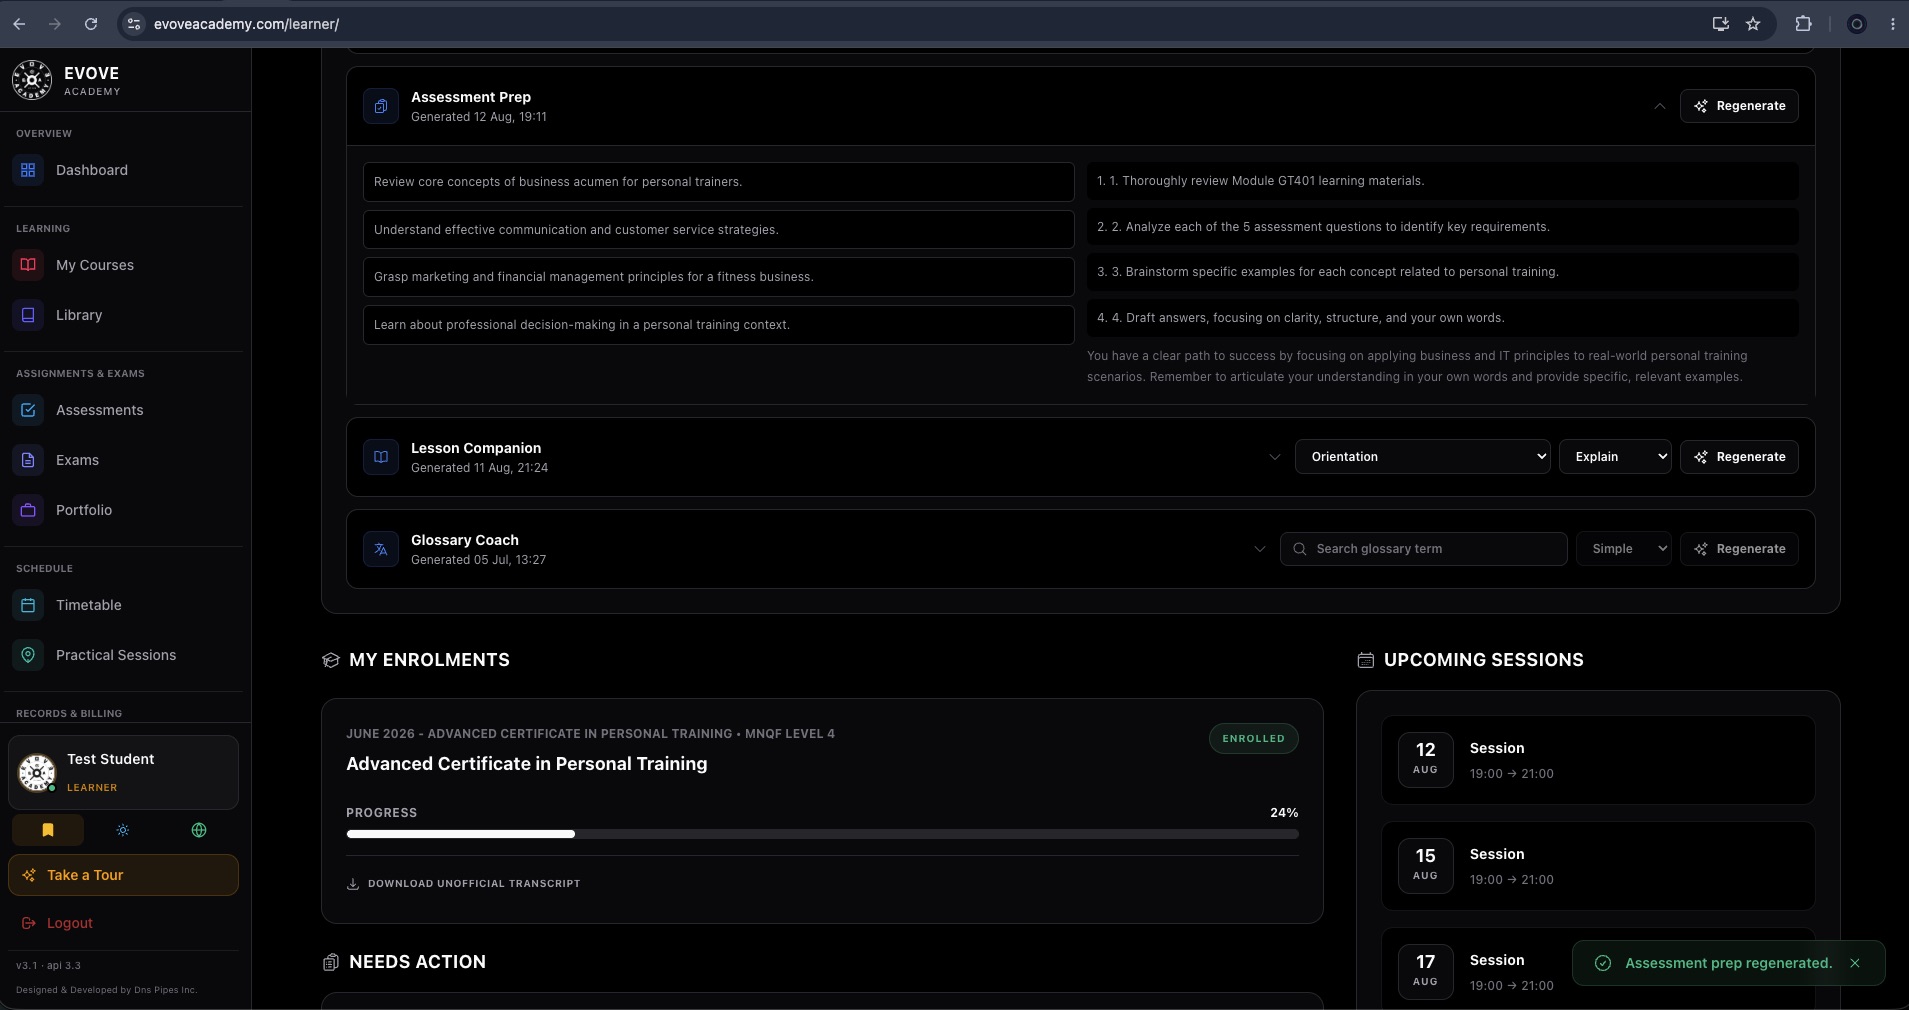The width and height of the screenshot is (1909, 1010).
Task: Click the Library icon in sidebar
Action: click(28, 315)
